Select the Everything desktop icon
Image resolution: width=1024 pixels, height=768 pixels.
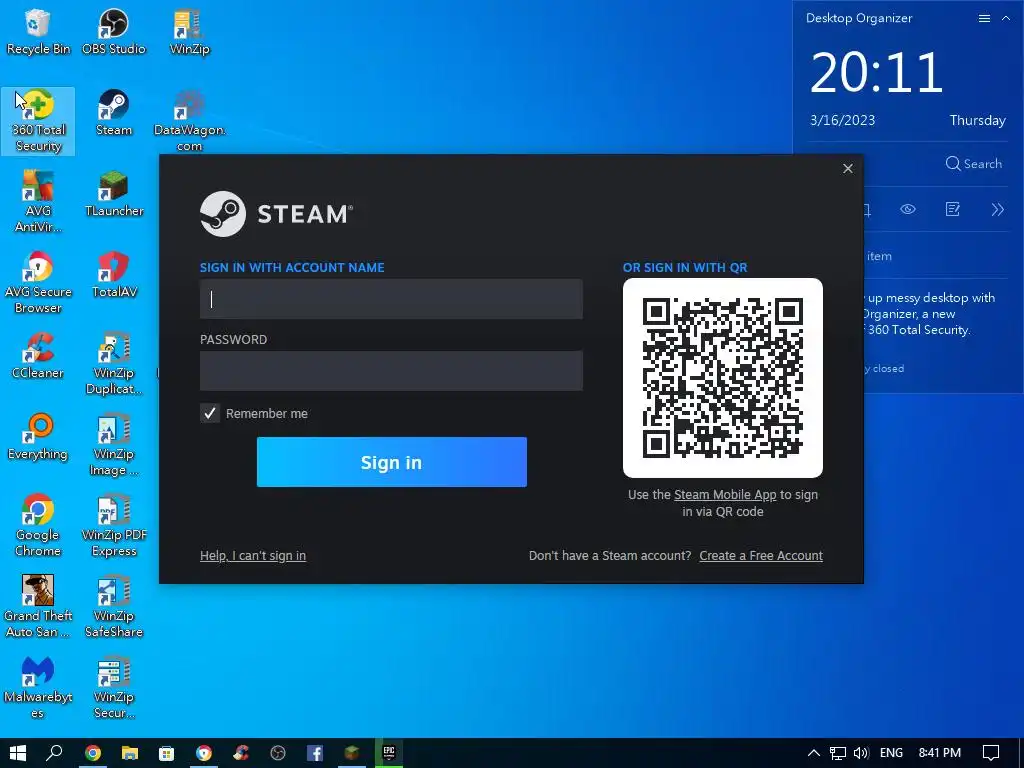coord(38,437)
